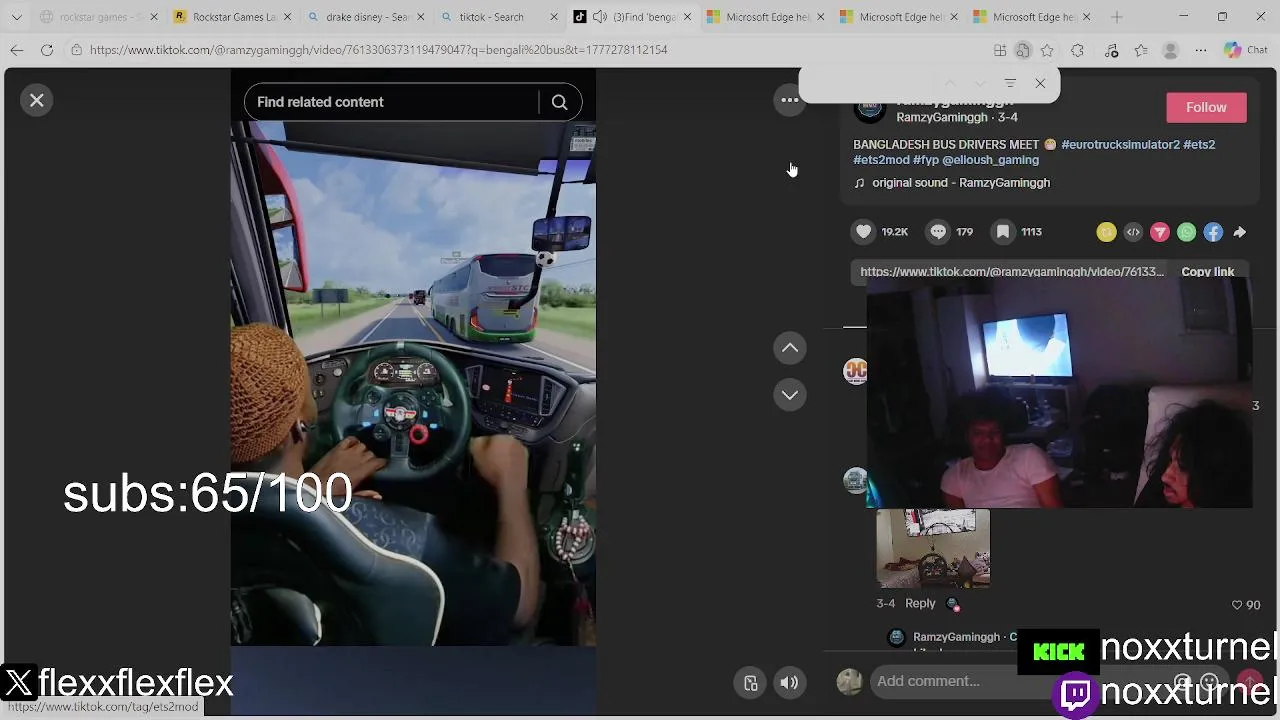Open the browser profile icon
1280x720 pixels.
click(x=1171, y=50)
